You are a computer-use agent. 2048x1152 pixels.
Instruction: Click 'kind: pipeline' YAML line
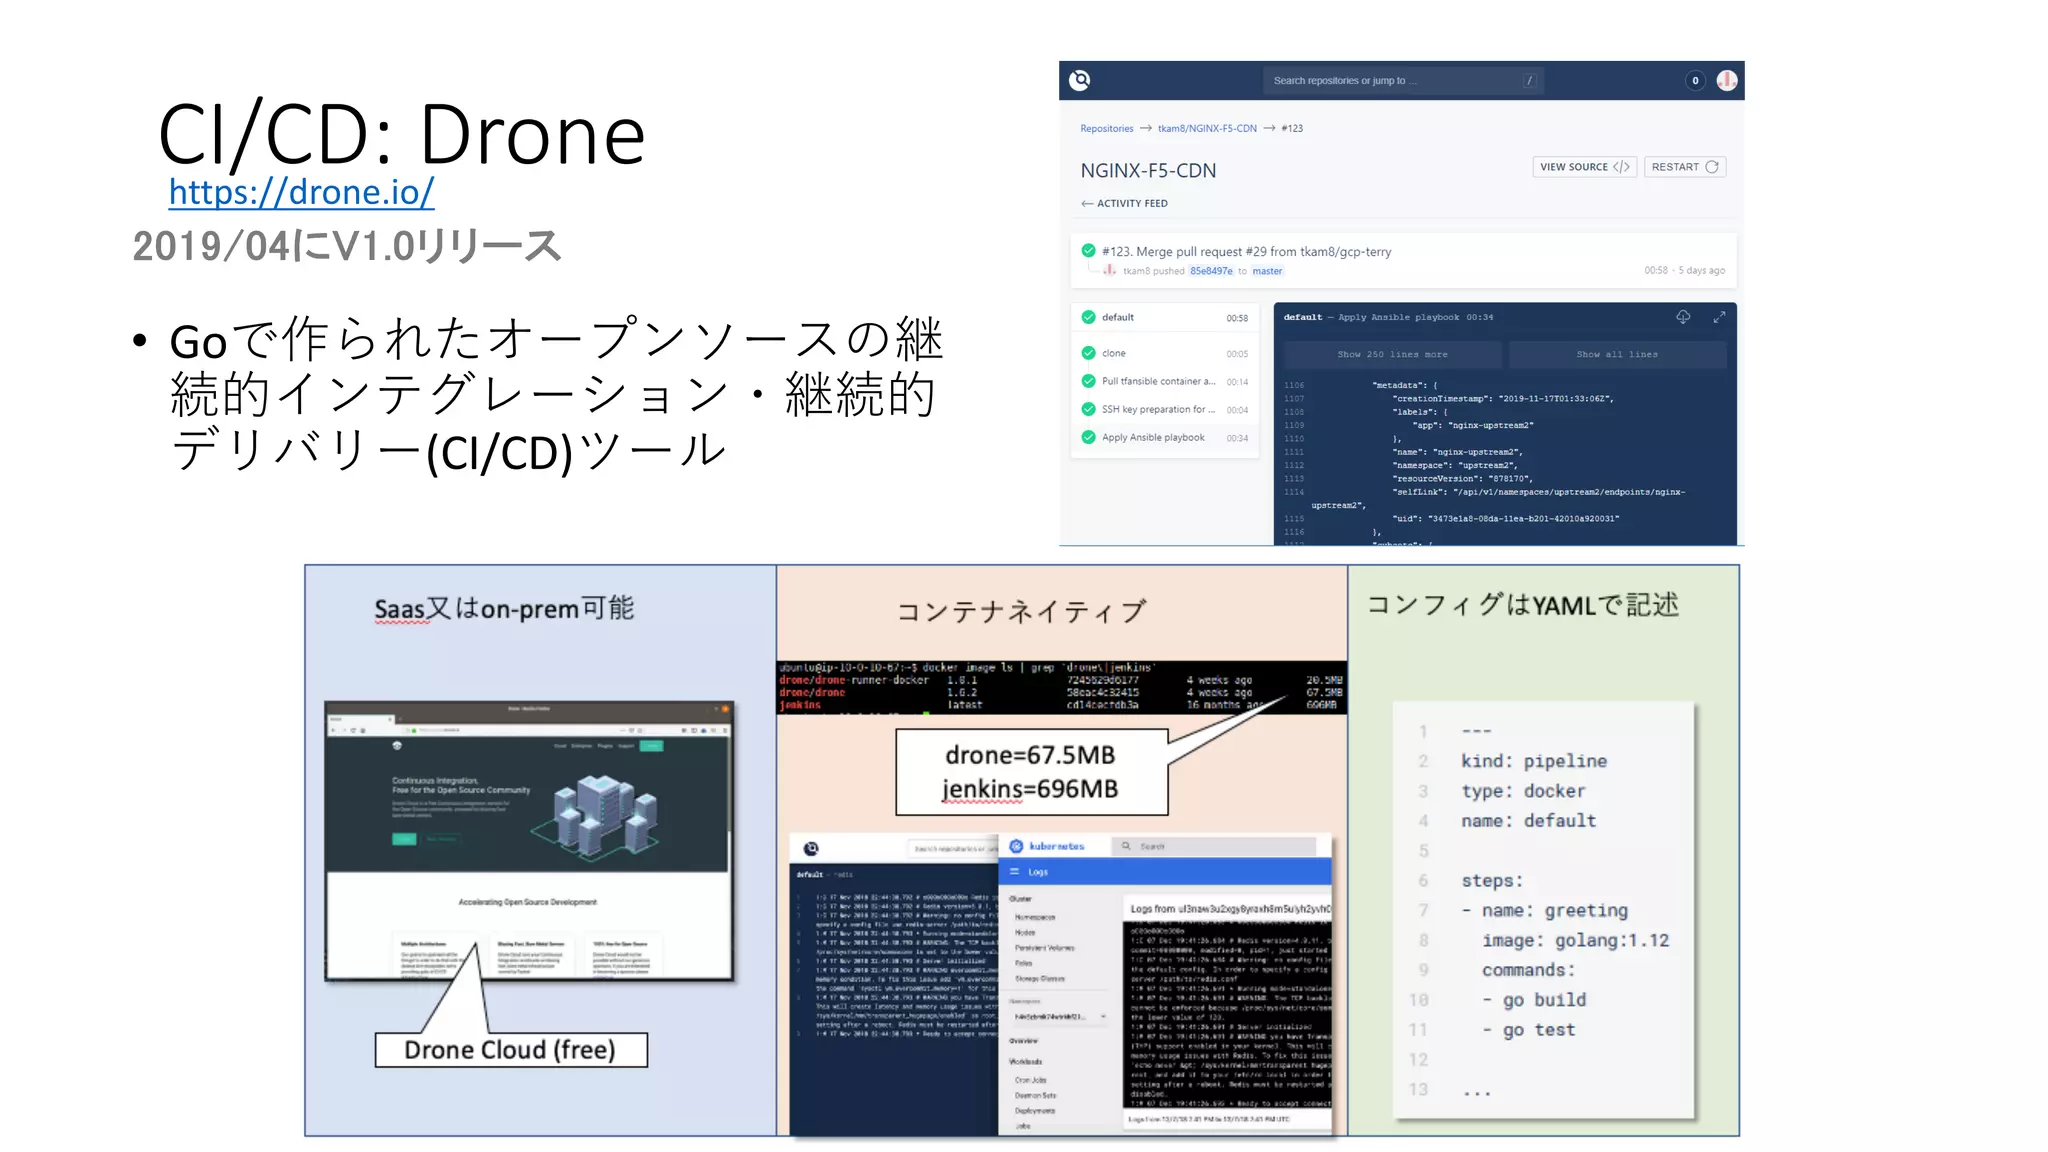(1533, 761)
